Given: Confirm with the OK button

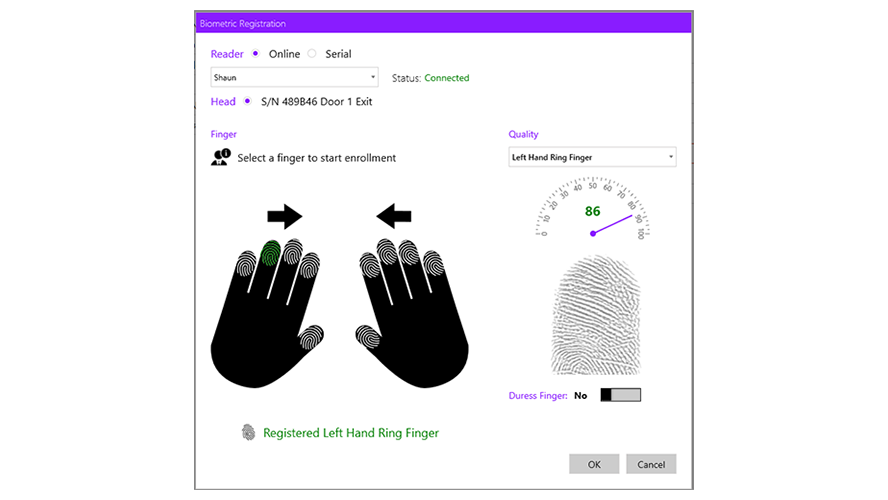Looking at the screenshot, I should point(594,464).
